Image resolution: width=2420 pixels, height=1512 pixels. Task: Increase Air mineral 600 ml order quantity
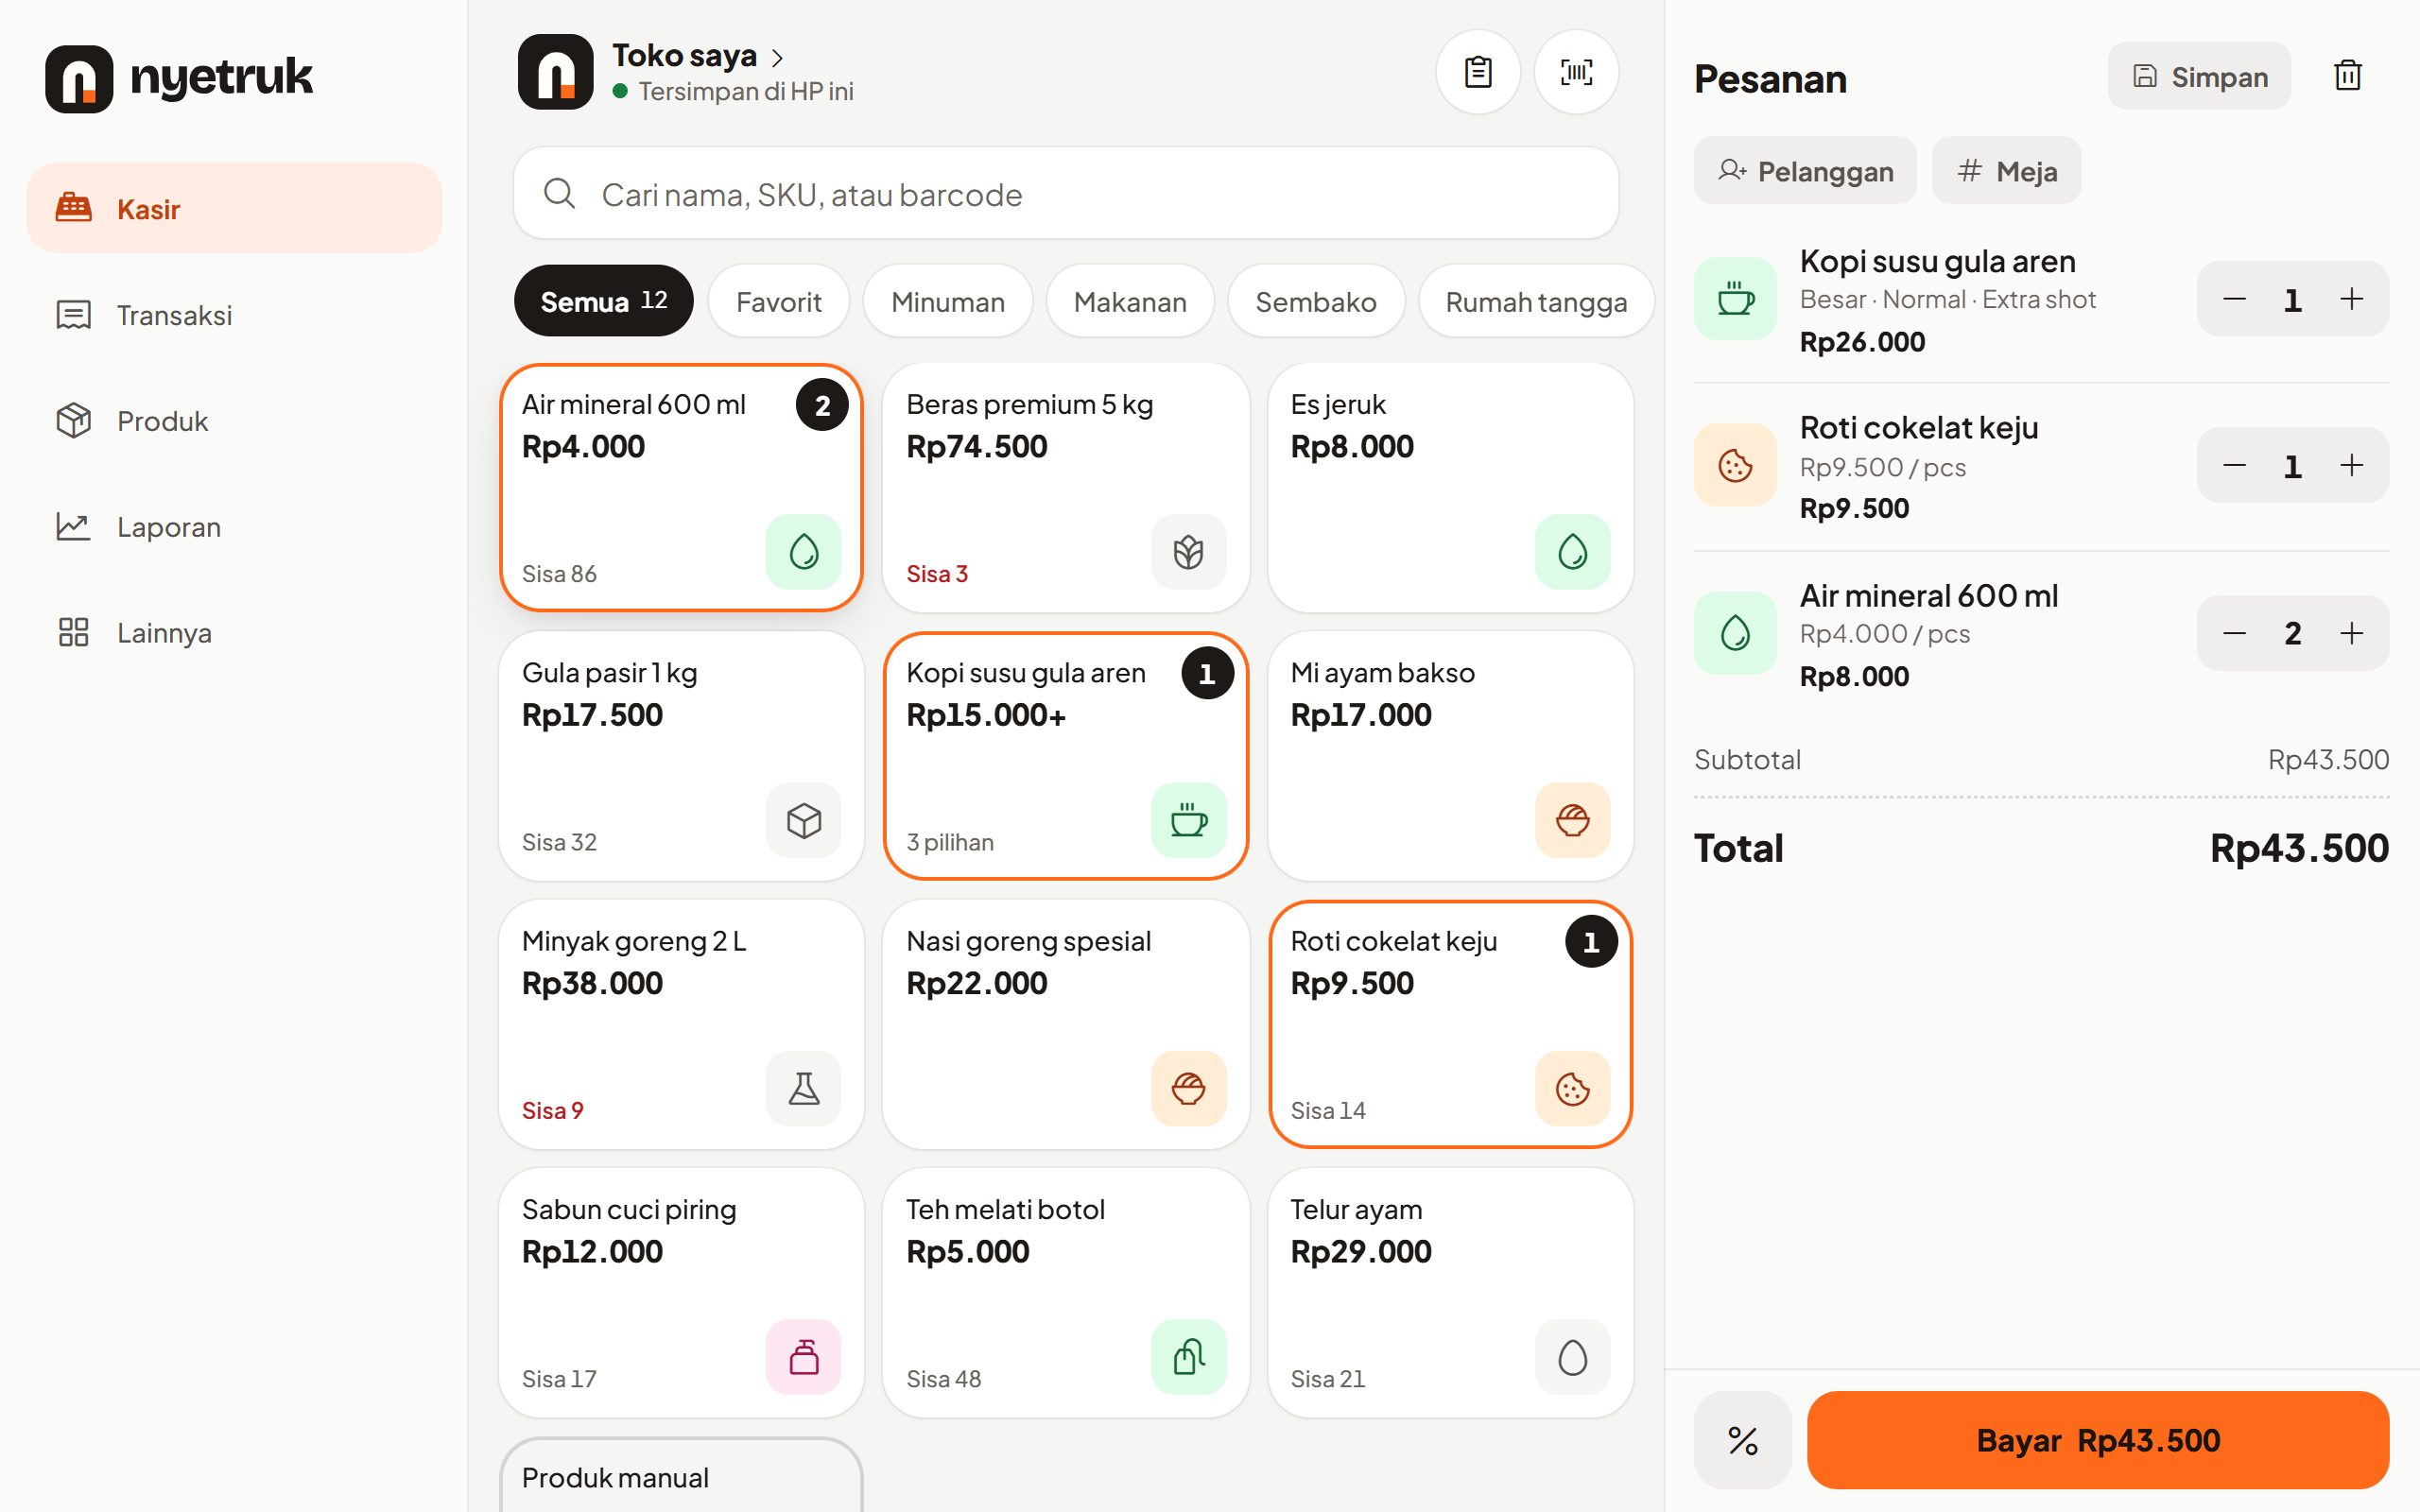(2351, 633)
